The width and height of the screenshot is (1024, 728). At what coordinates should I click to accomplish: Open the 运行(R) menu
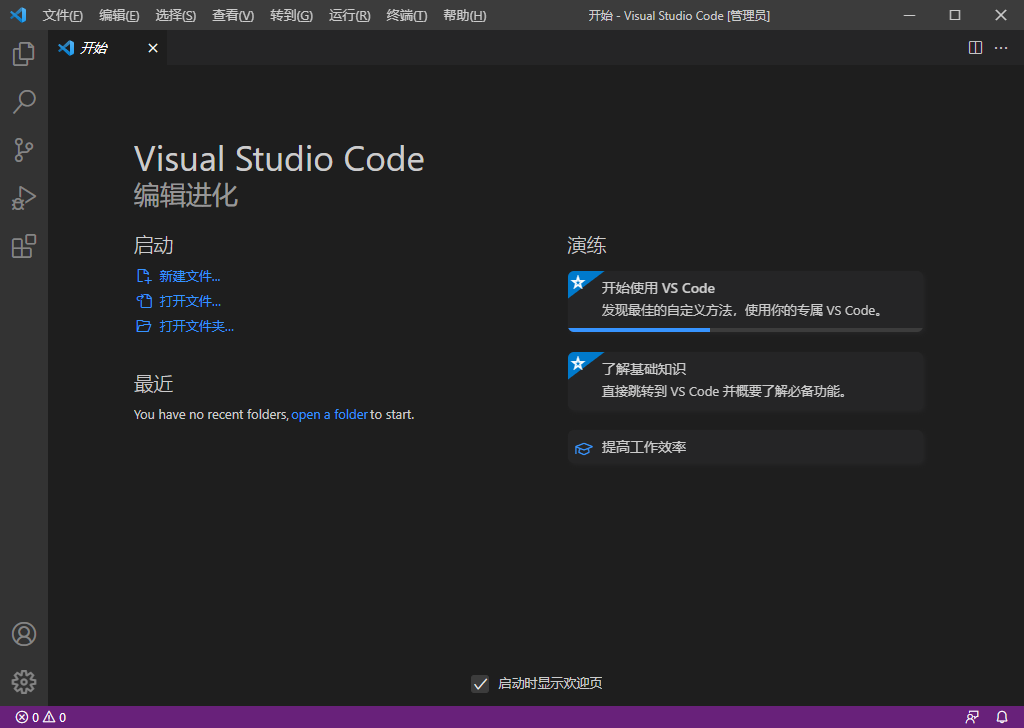[349, 16]
